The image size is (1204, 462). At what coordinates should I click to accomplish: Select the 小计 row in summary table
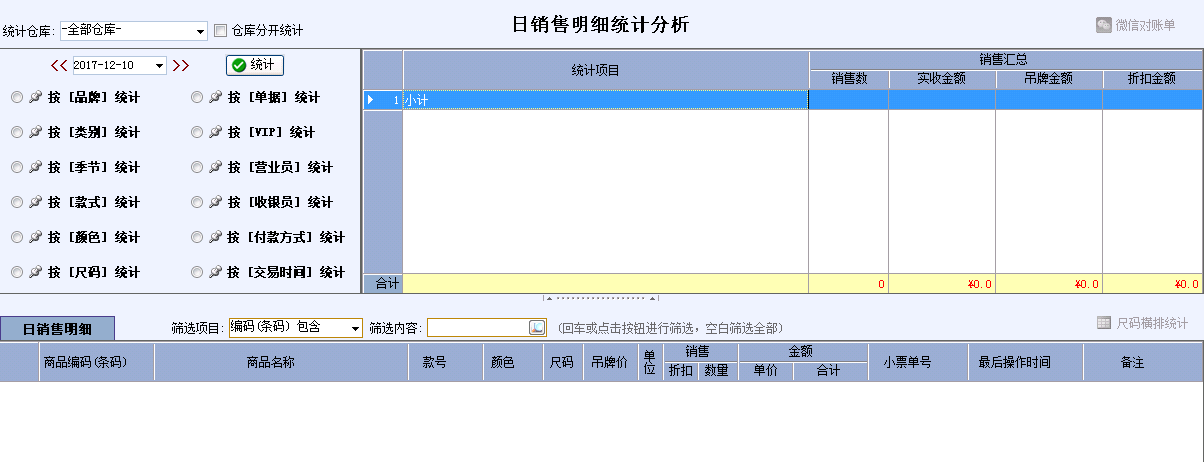click(782, 100)
